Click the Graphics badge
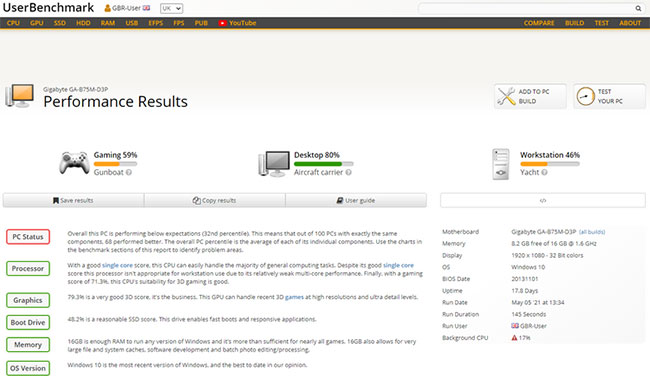 coord(28,300)
